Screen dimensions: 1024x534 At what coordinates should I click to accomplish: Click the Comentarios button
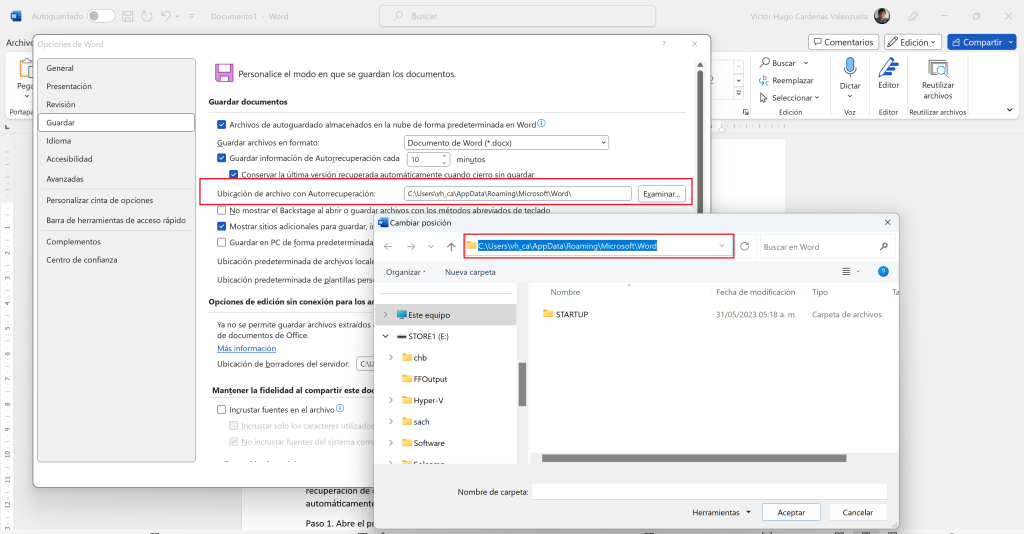[x=842, y=42]
